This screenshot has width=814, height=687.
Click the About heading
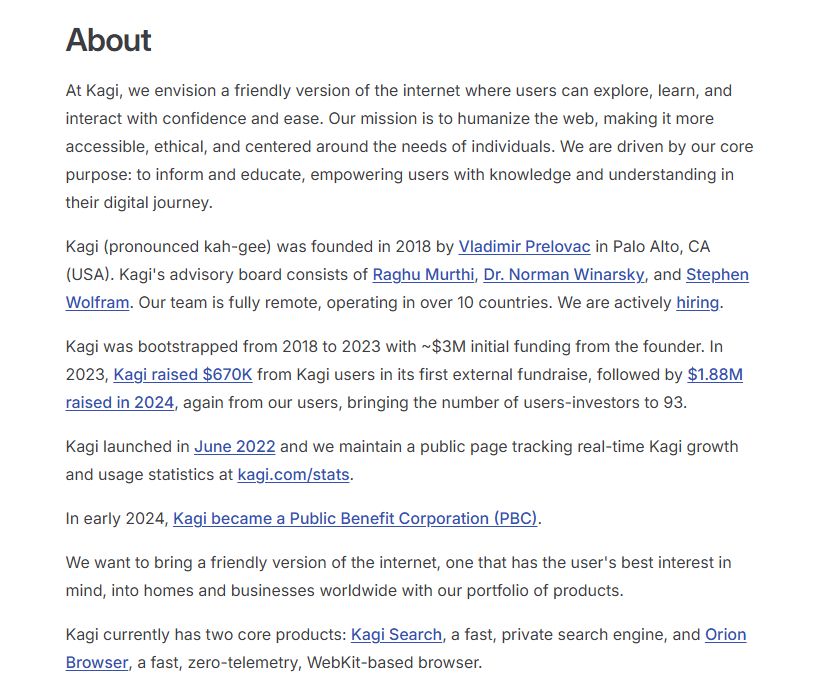(108, 40)
